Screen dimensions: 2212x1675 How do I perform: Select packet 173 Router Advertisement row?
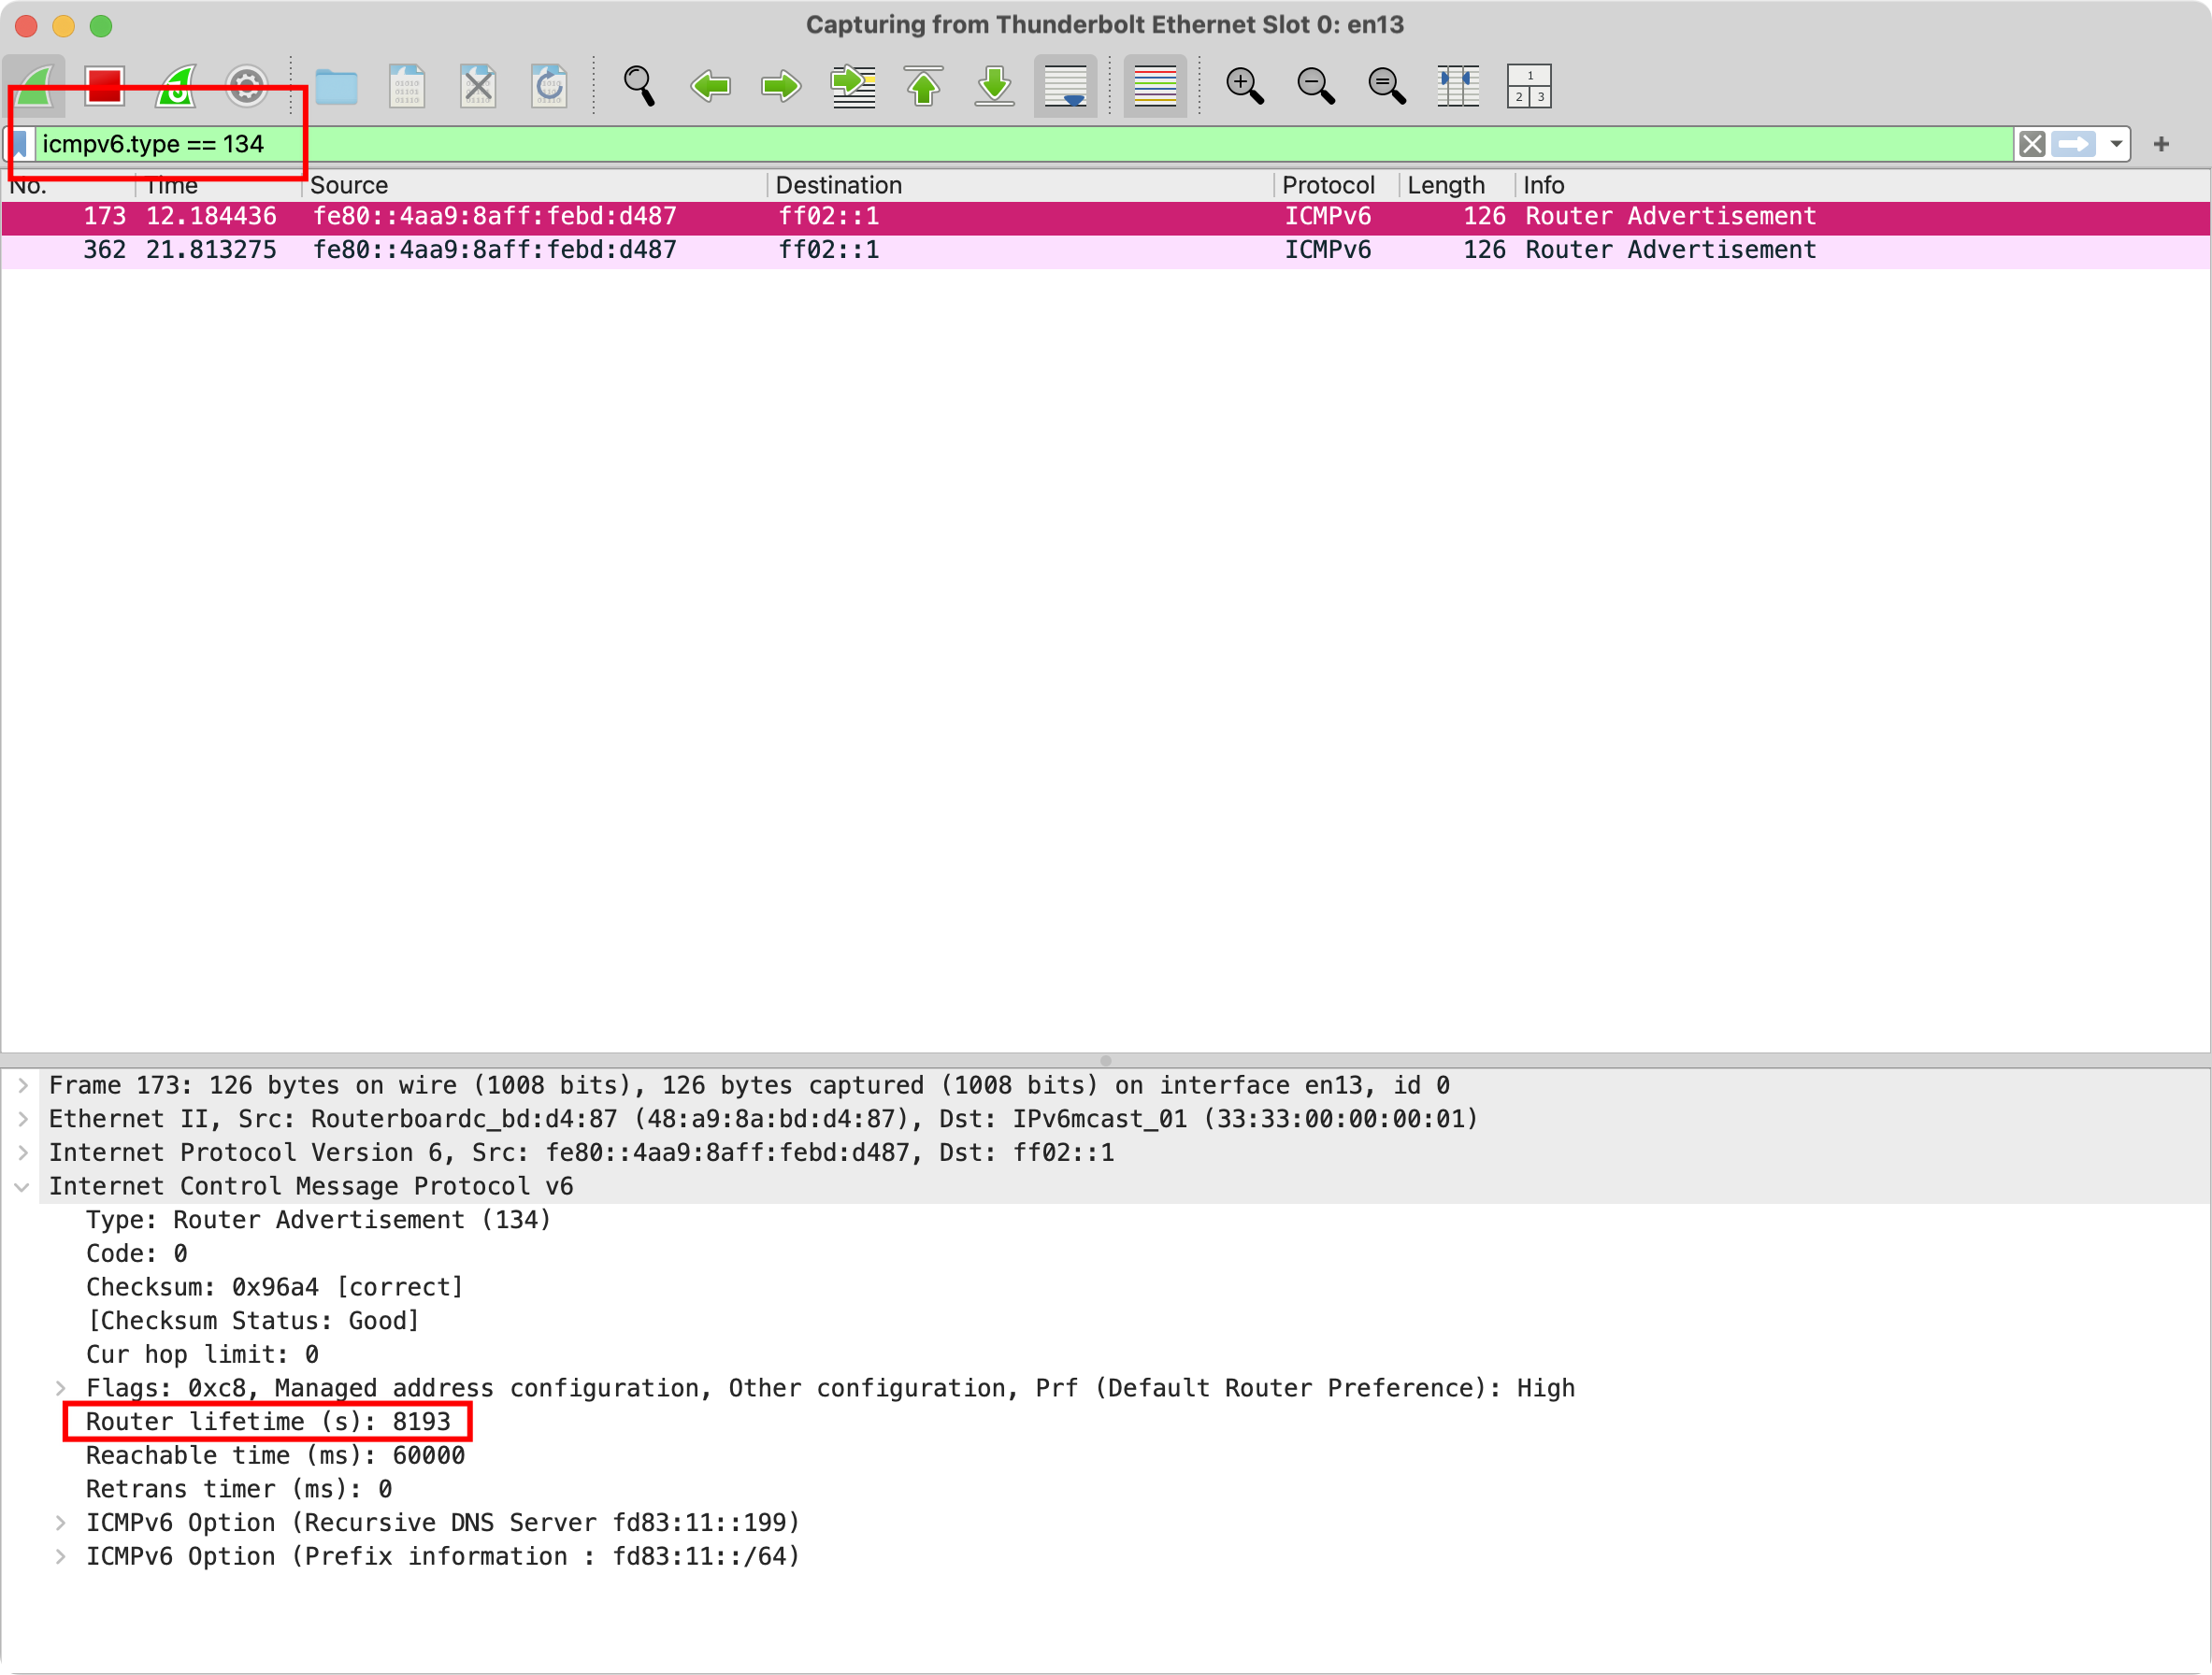tap(1105, 217)
